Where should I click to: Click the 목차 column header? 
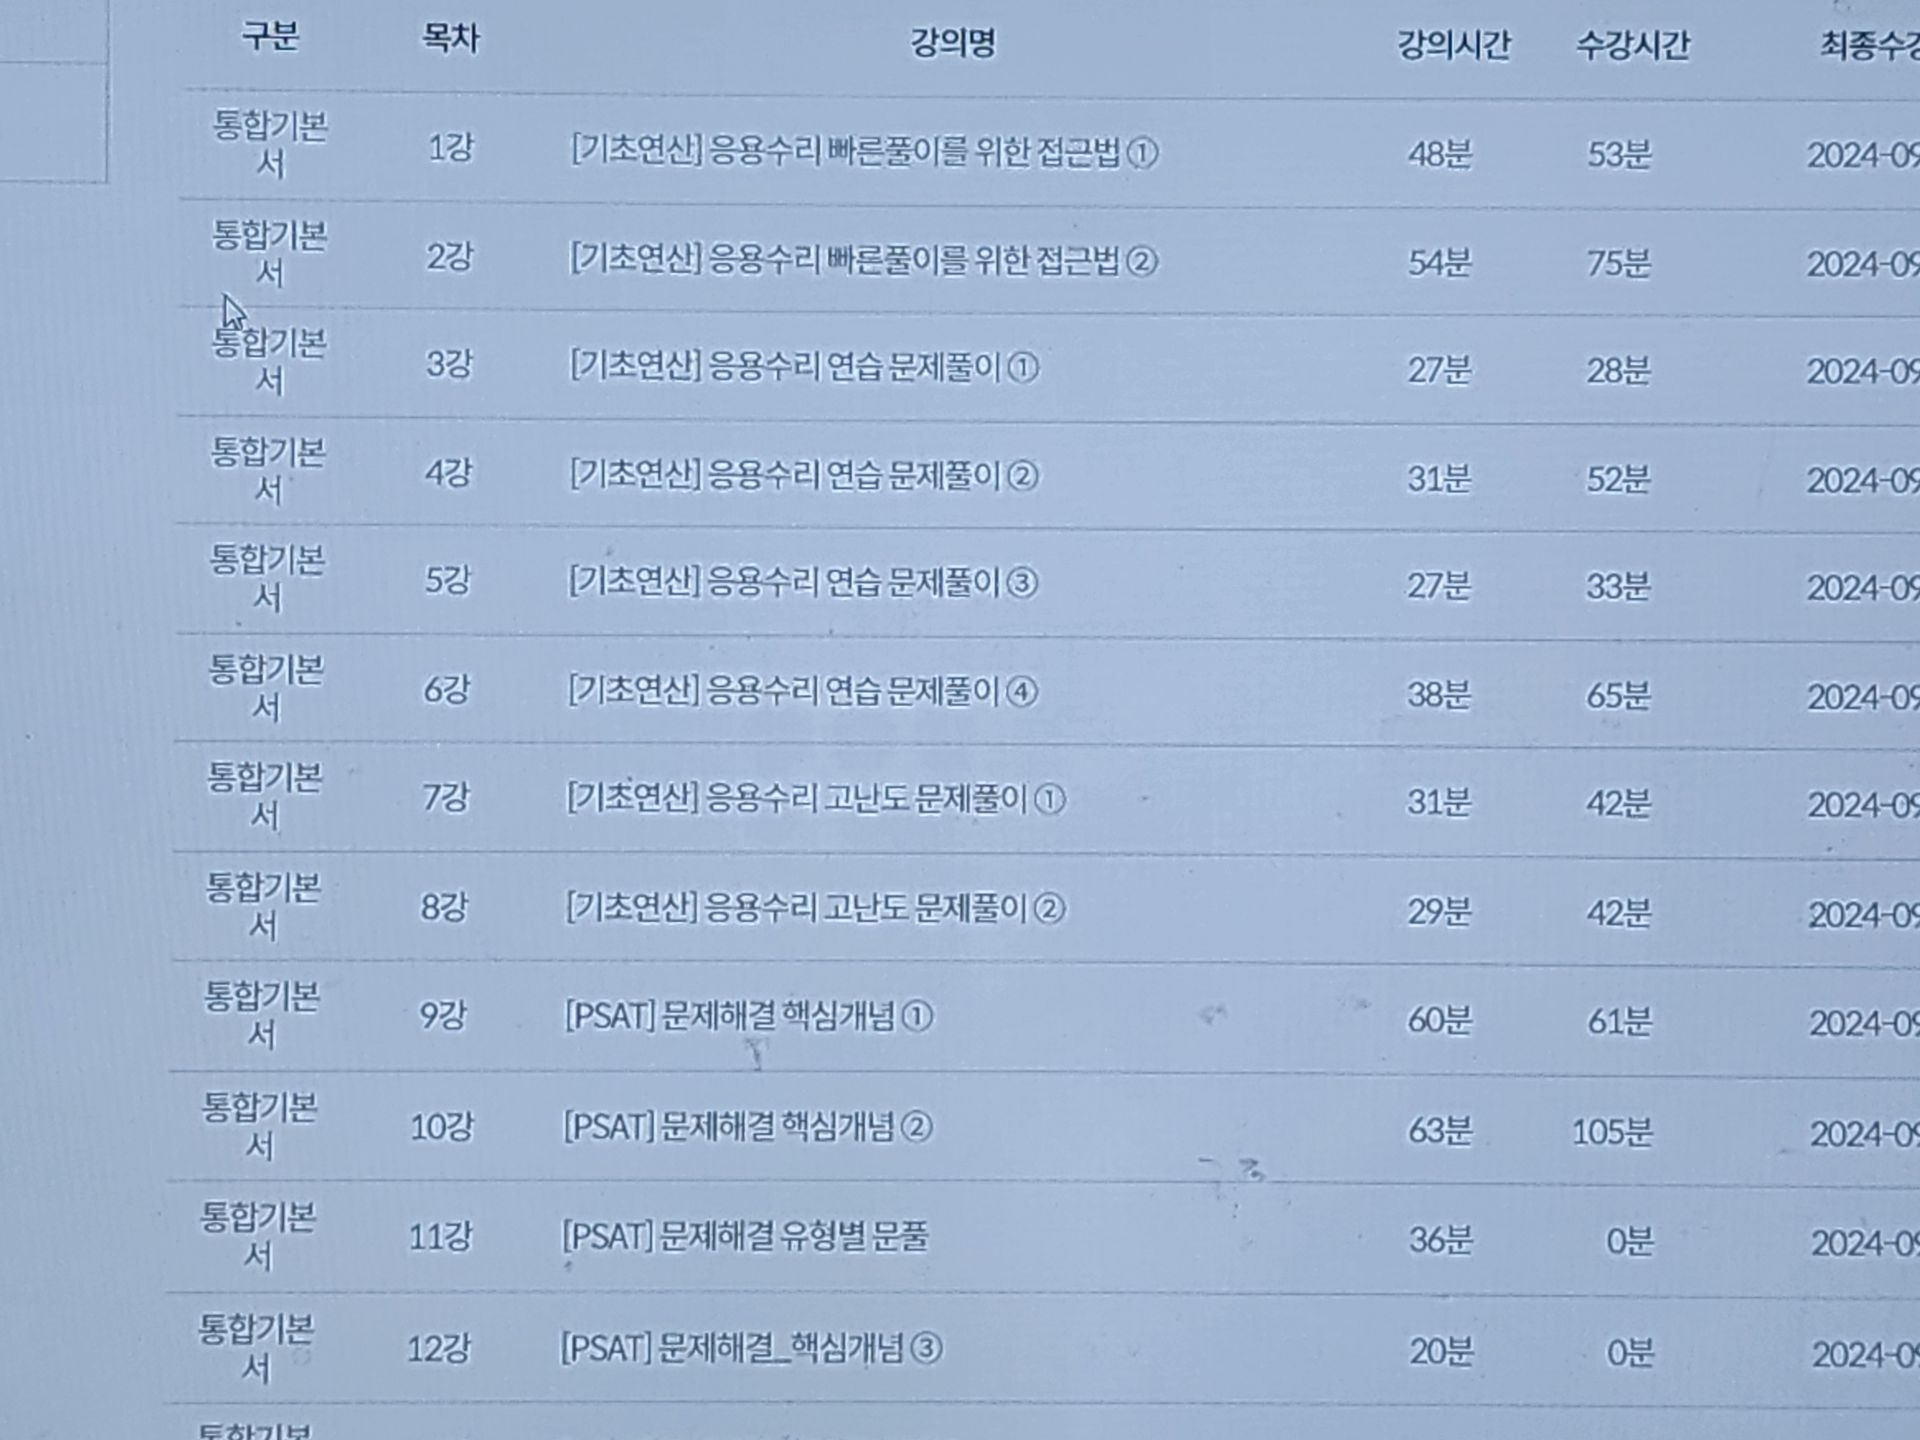pos(450,39)
